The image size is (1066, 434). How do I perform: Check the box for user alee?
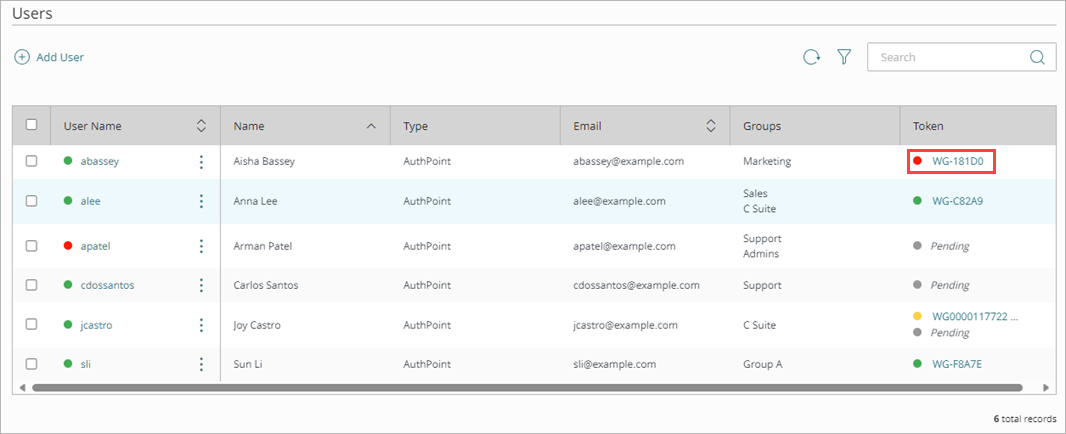(x=31, y=201)
